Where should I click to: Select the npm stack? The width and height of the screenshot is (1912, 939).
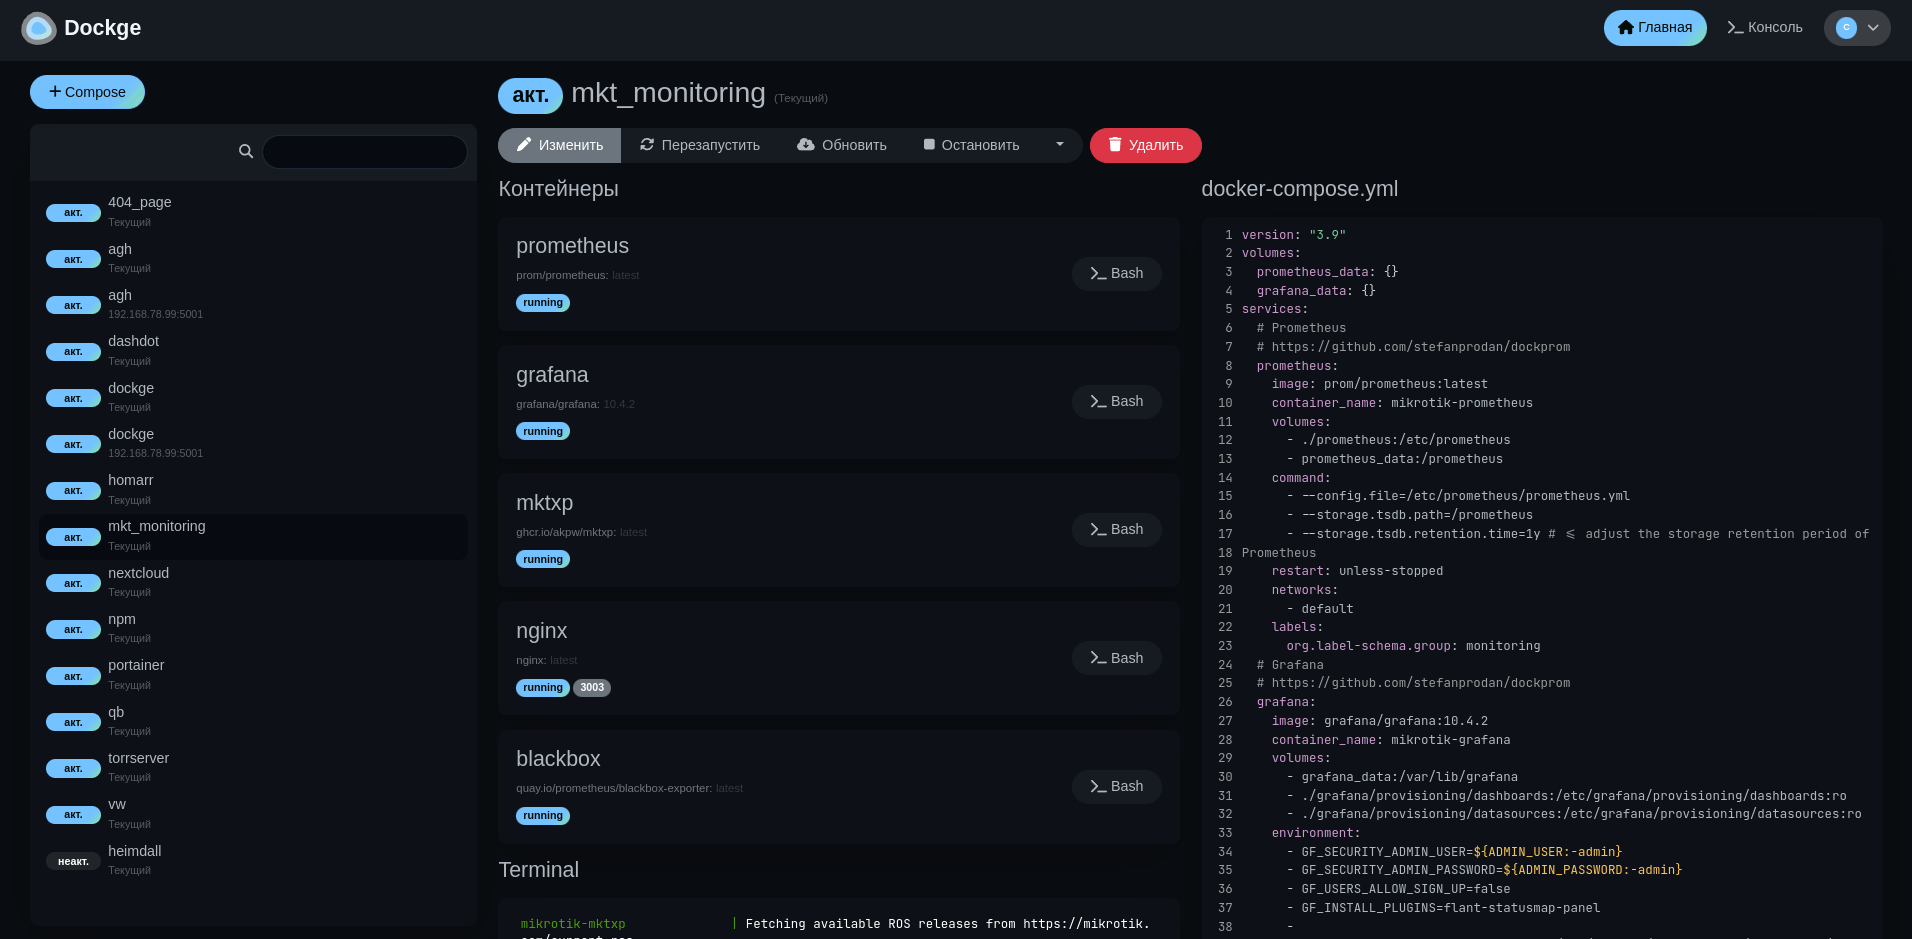pos(253,628)
